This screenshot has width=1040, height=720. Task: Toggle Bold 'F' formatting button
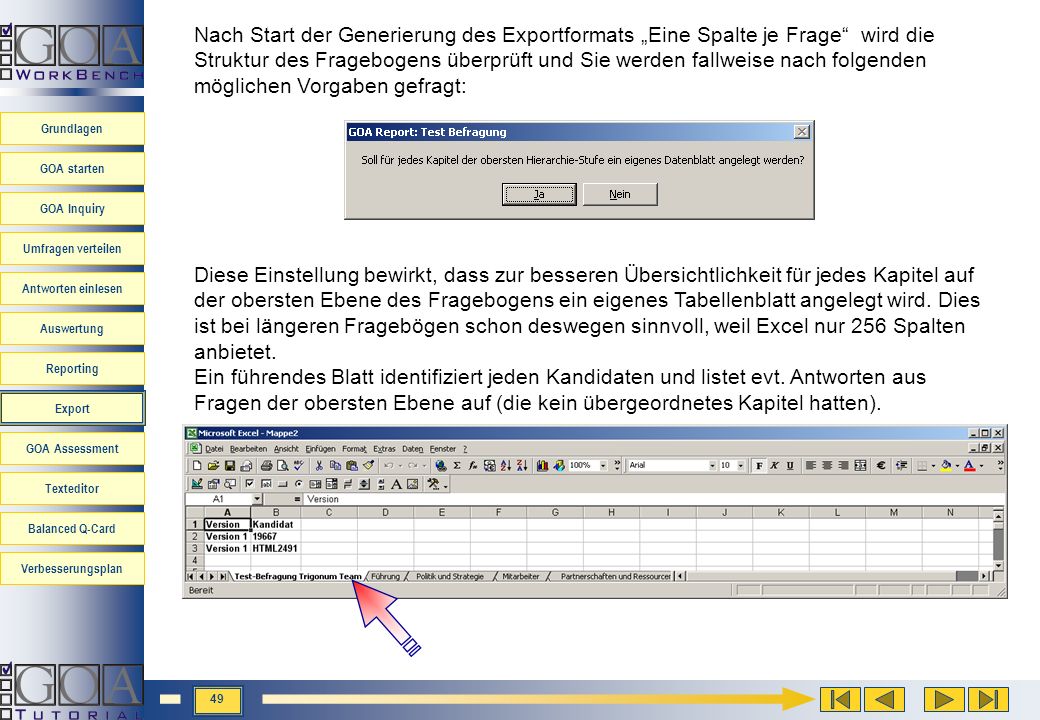pos(759,465)
